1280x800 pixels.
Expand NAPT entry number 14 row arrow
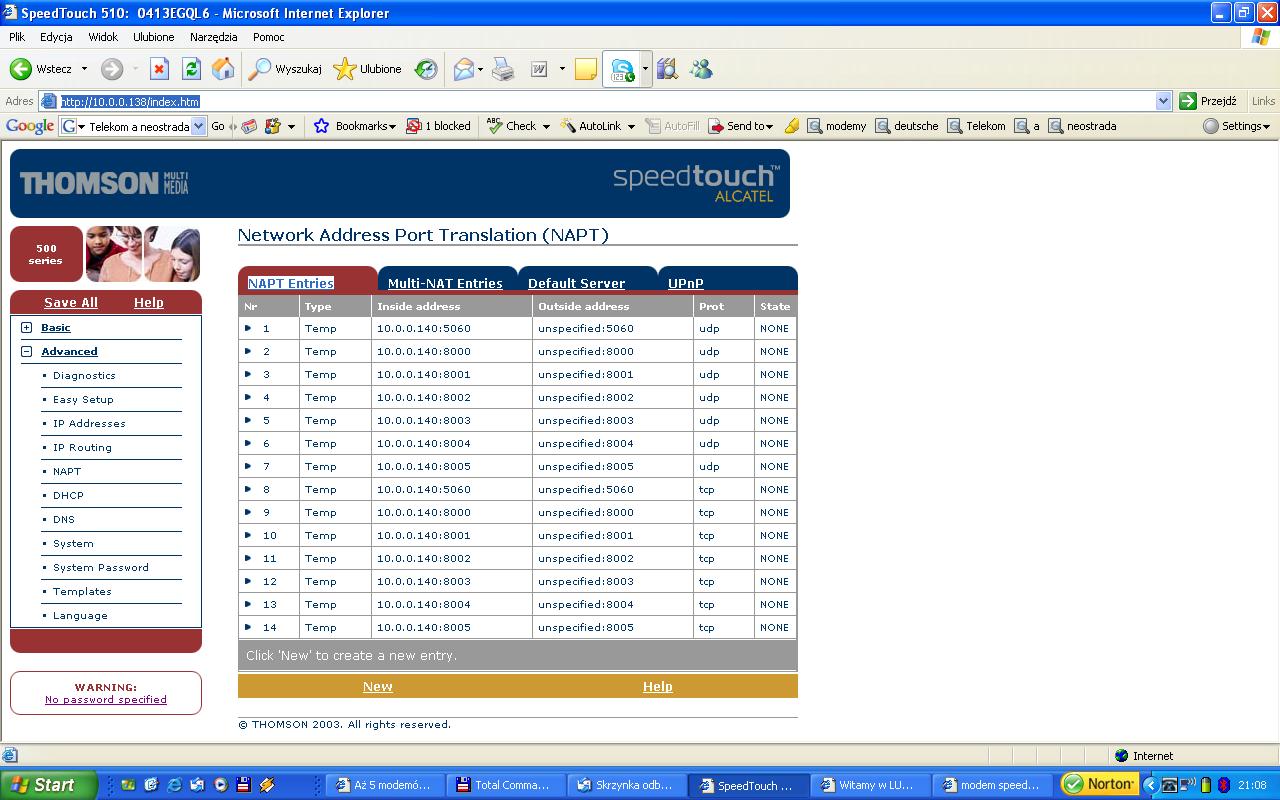point(248,627)
